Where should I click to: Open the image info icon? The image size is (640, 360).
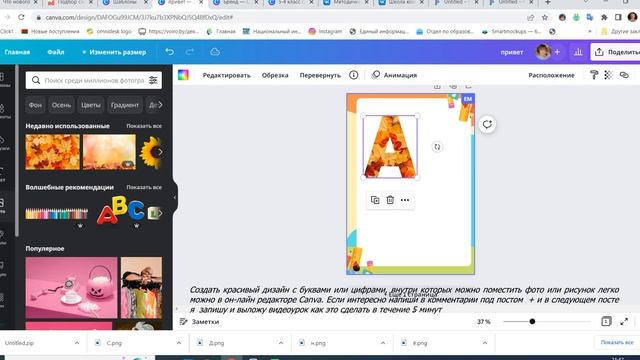pos(353,75)
